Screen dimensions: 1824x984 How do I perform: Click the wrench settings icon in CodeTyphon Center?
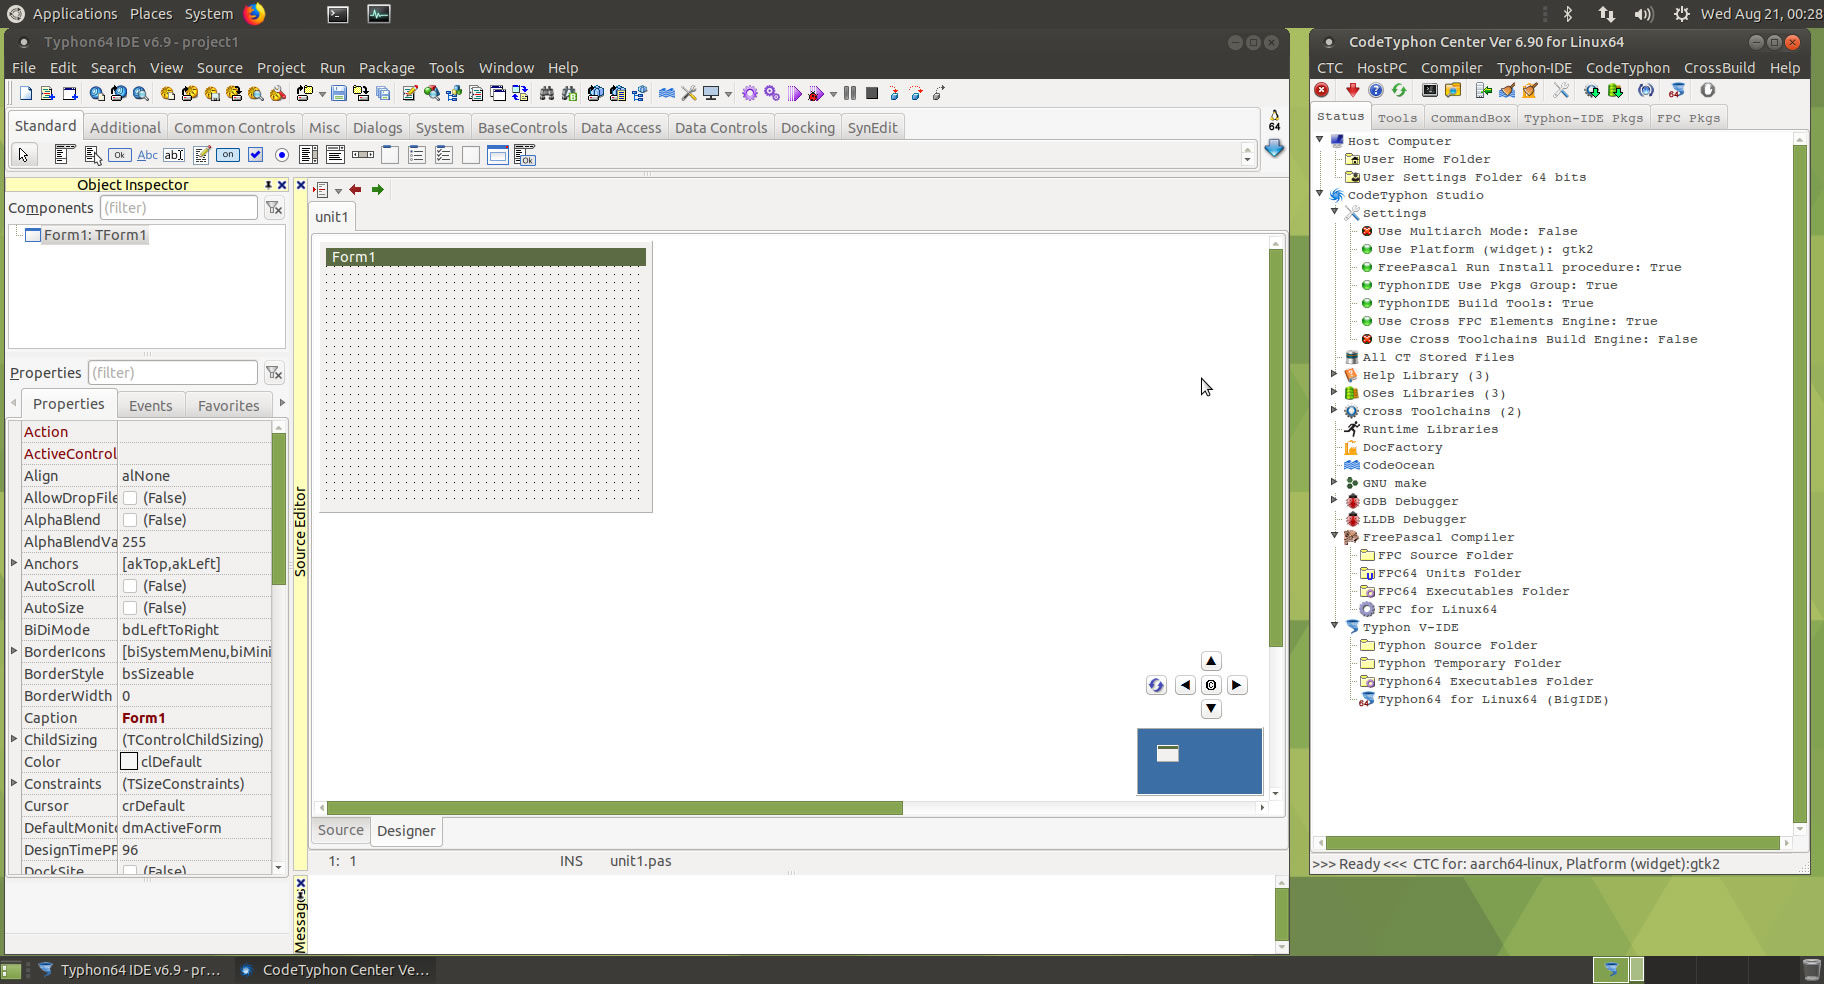click(1561, 91)
